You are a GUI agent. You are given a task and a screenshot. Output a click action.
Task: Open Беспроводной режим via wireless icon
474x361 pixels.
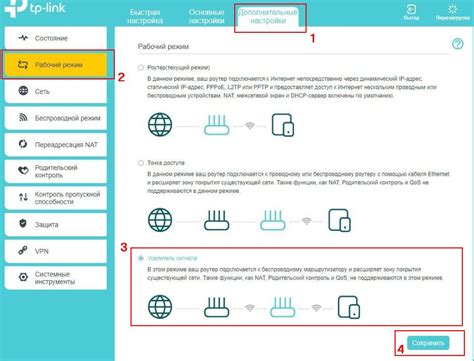point(23,117)
